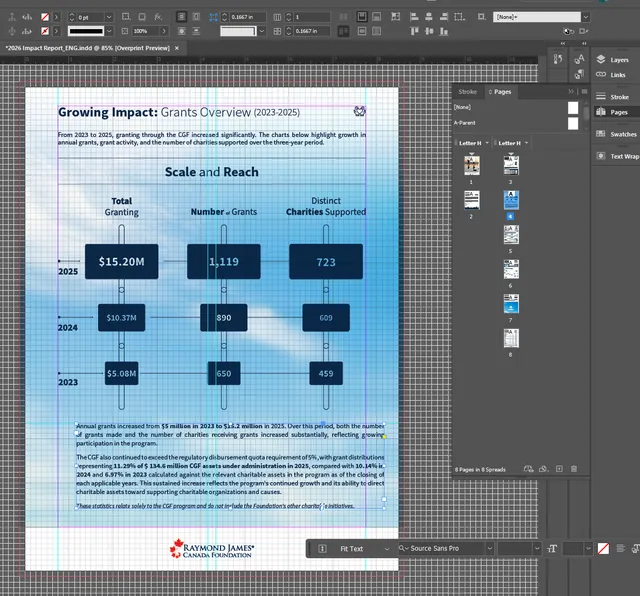Close the 2026 Impact Report document tab
This screenshot has height=596, width=640.
pos(177,48)
